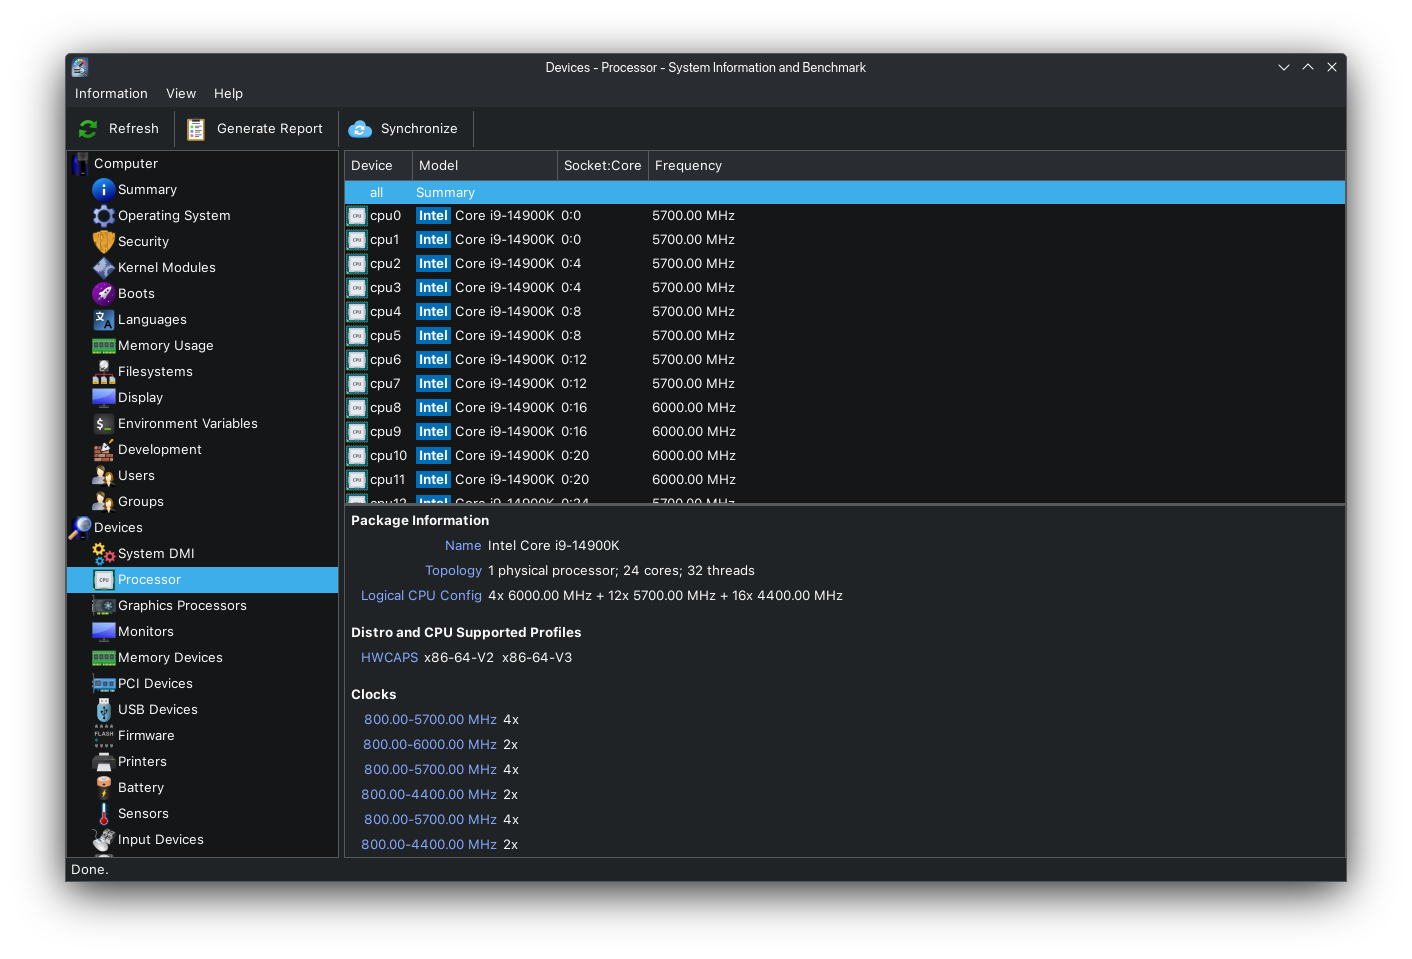Select the cpu5 row
Screen dimensions: 1412x959
coord(844,336)
